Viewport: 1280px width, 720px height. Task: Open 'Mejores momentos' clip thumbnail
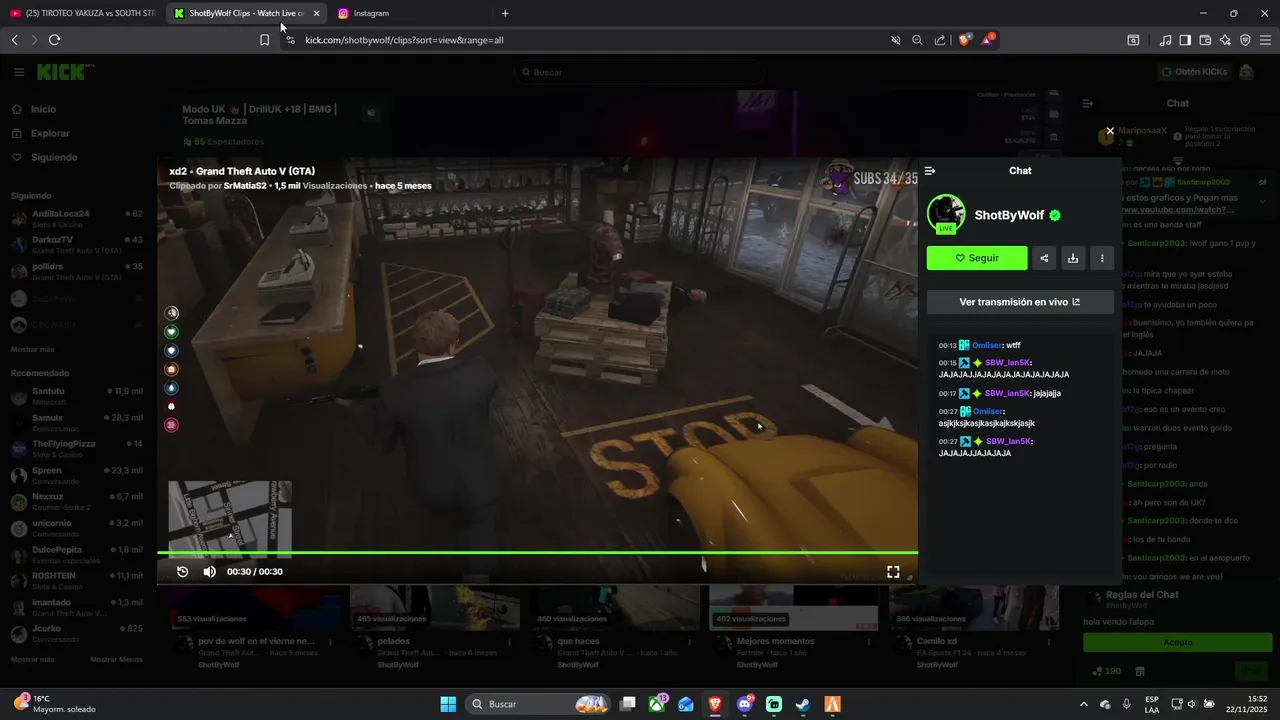click(795, 607)
